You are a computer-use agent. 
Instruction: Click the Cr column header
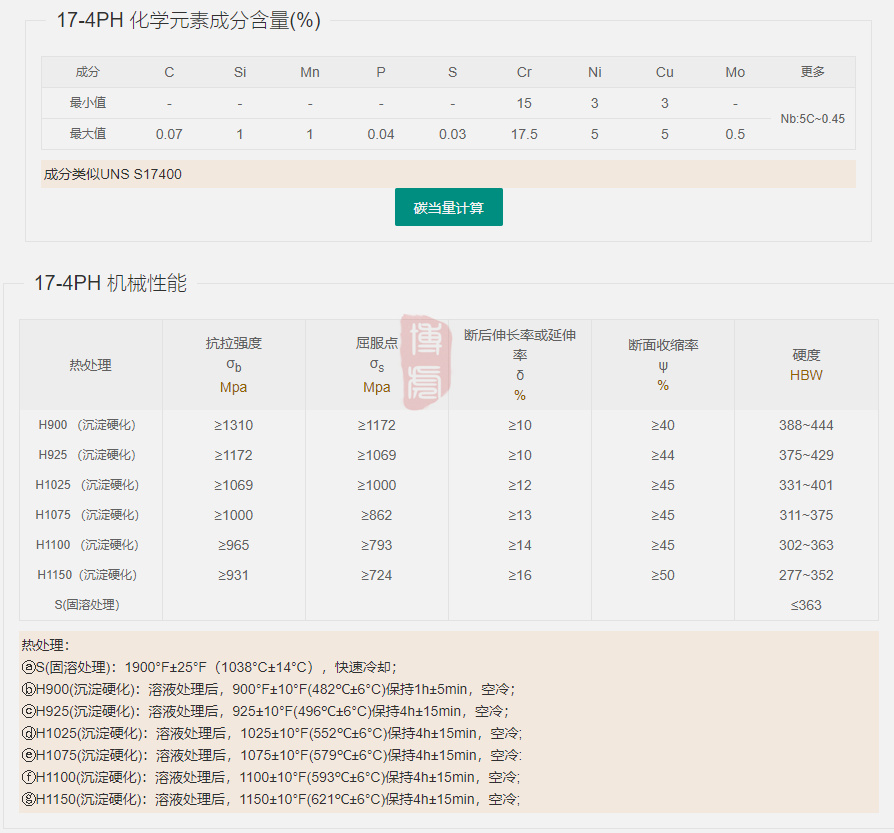coord(524,72)
